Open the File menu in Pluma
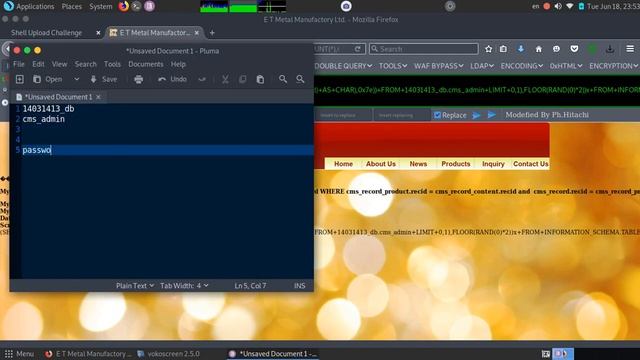Viewport: 640px width, 360px height. [x=19, y=64]
